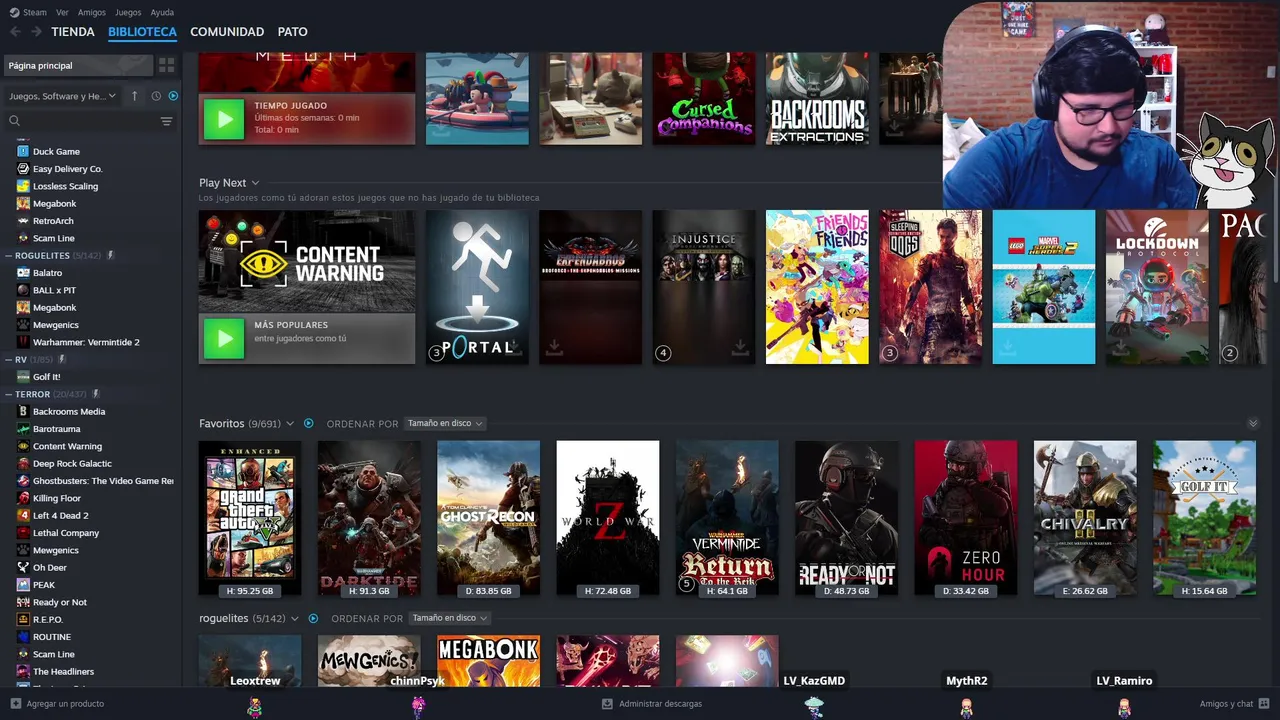
Task: Click the Amigos y chat icon
Action: [1264, 704]
